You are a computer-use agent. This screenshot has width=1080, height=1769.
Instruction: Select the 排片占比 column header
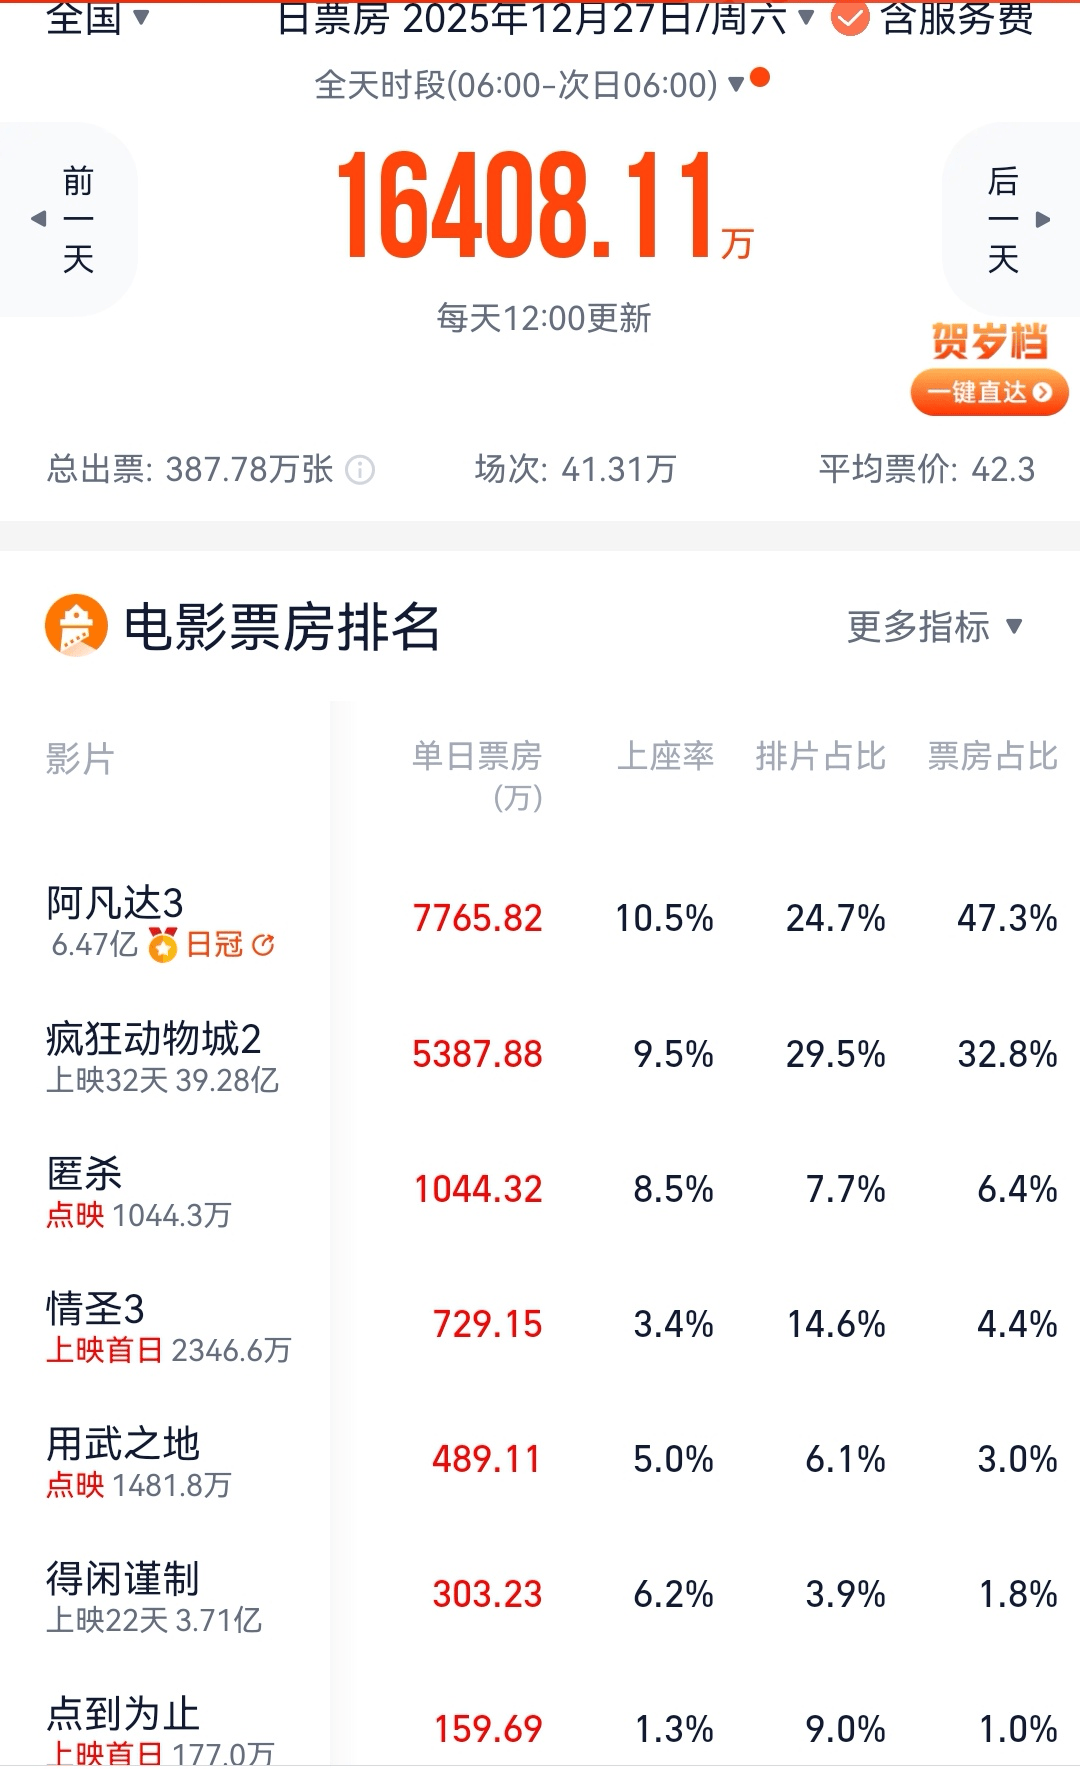point(820,756)
